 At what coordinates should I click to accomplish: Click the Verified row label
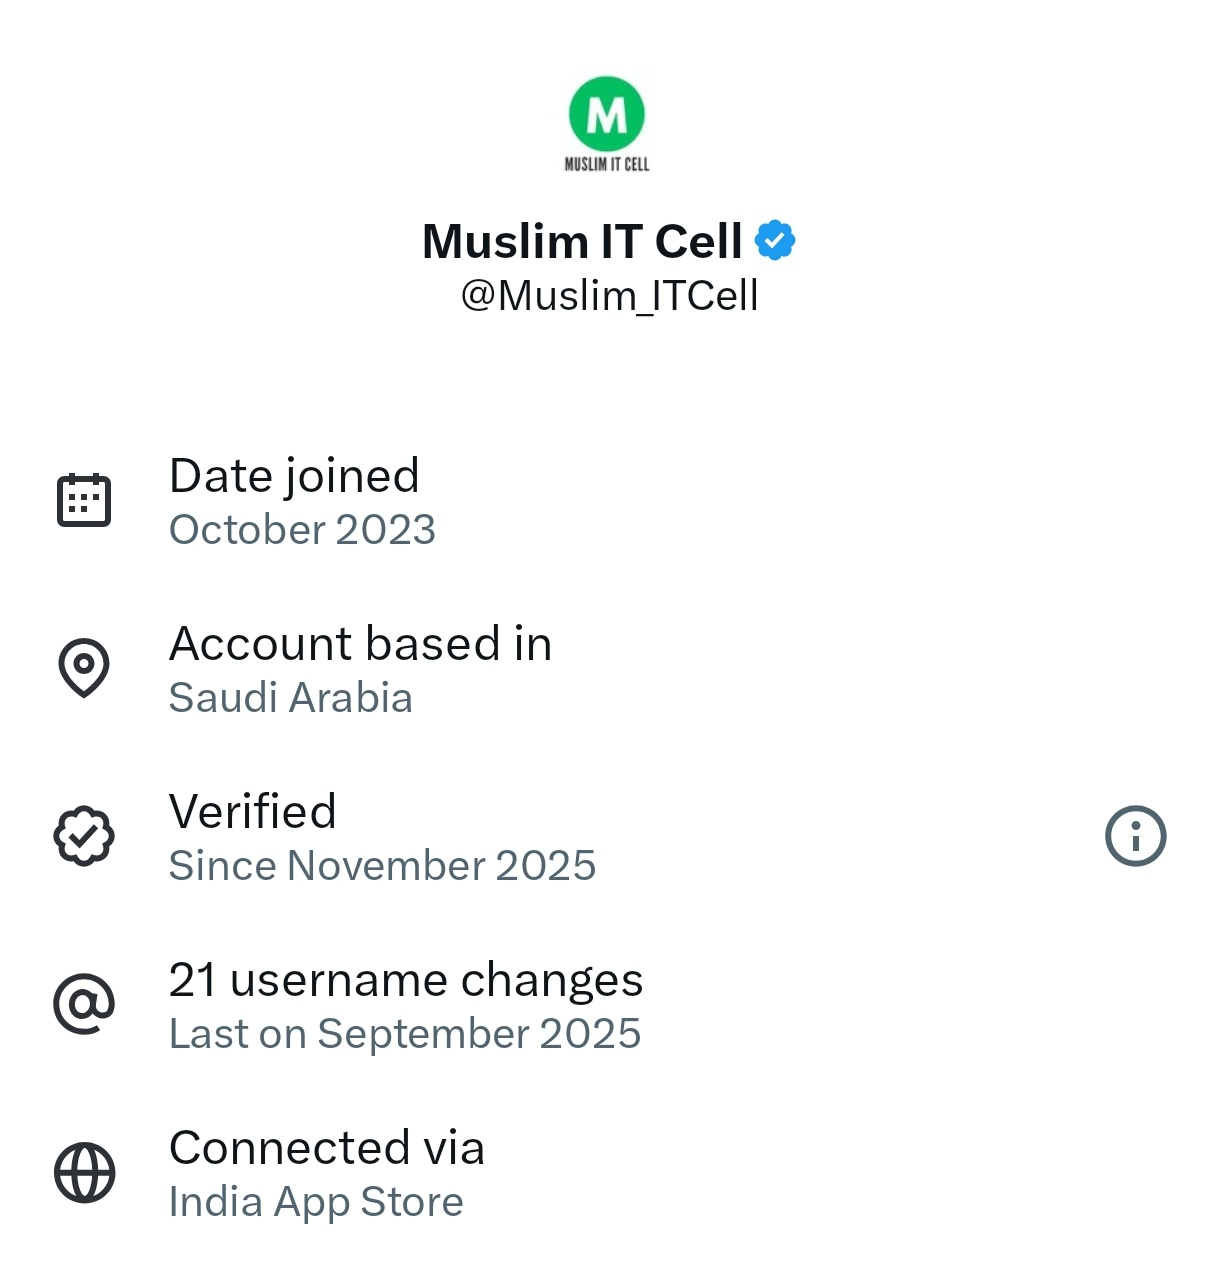tap(252, 812)
